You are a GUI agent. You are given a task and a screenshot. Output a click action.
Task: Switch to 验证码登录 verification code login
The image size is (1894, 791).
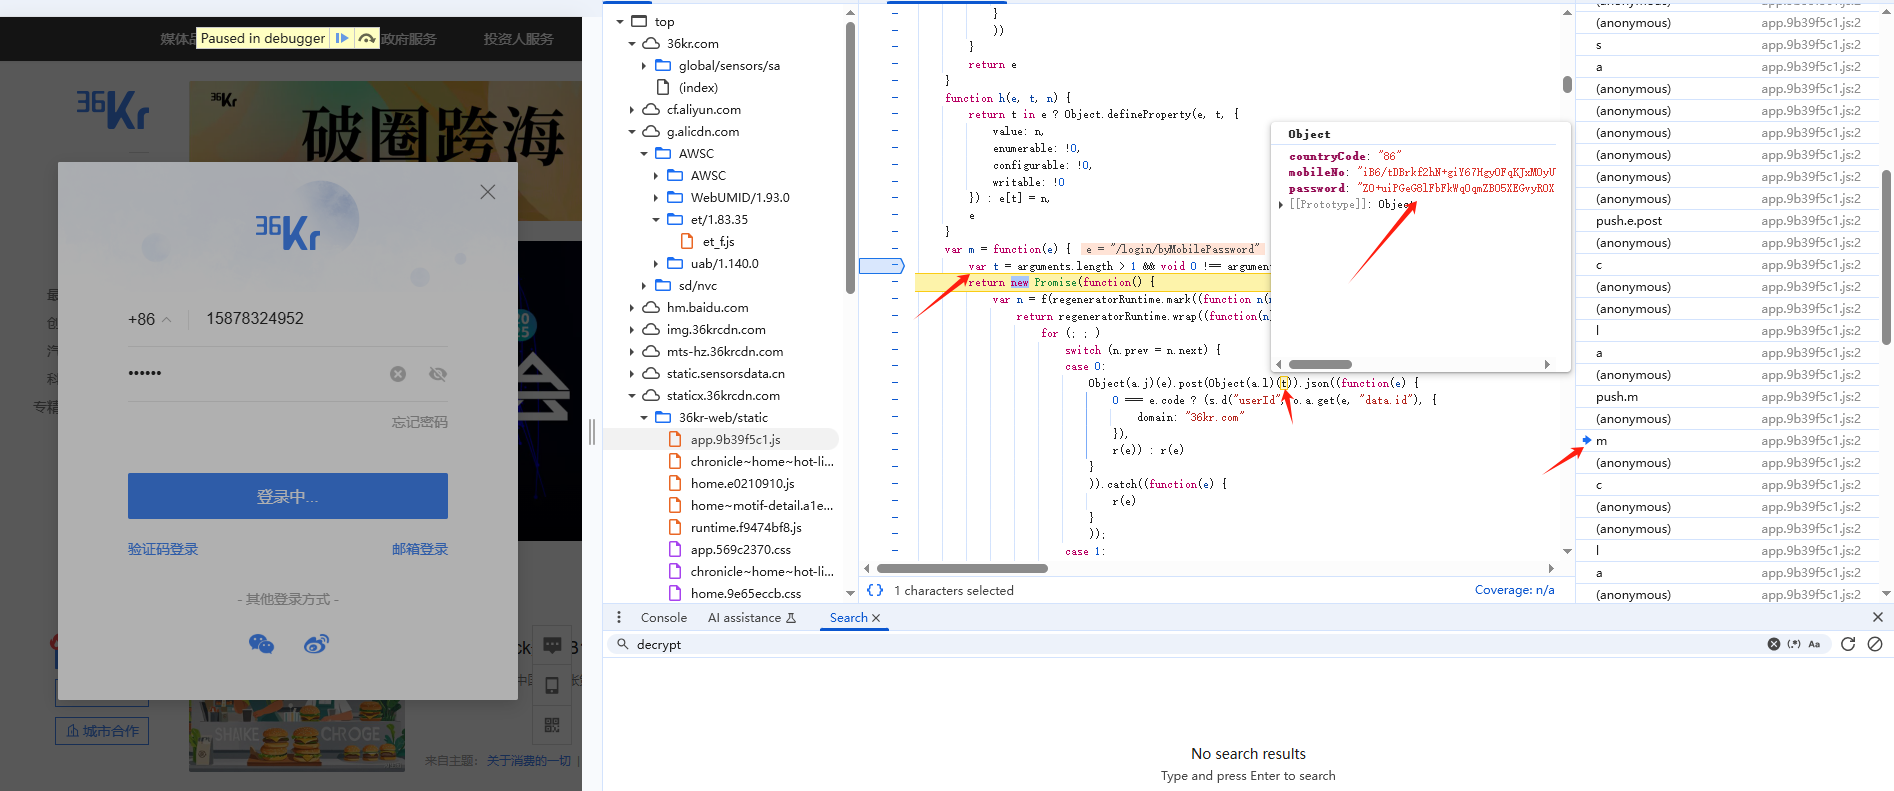point(163,549)
